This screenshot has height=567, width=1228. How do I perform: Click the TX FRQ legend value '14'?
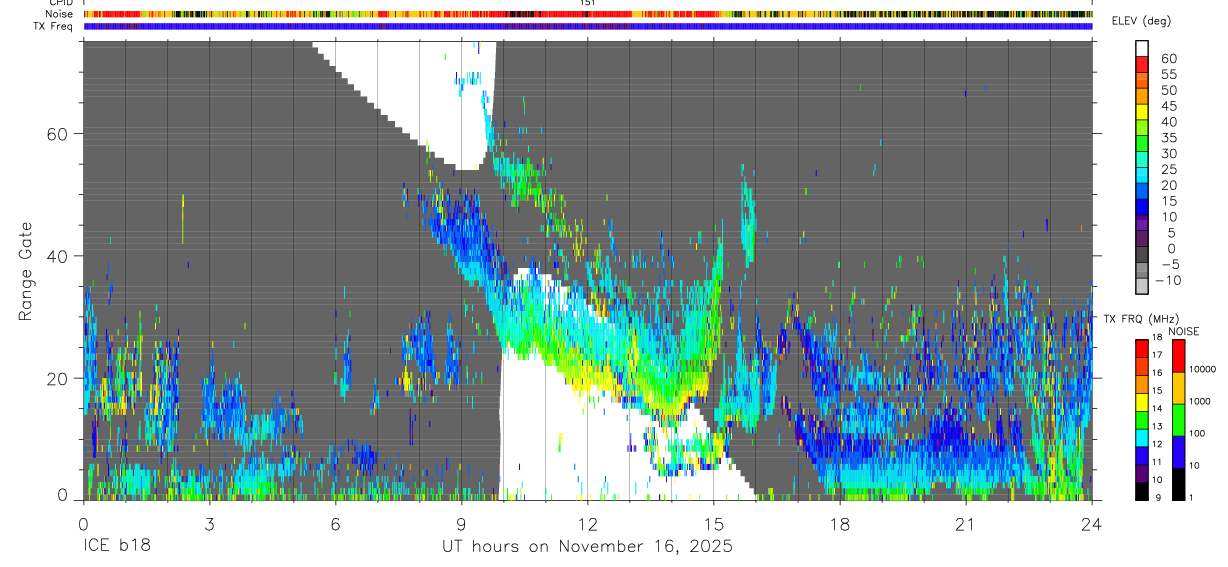pos(1156,408)
